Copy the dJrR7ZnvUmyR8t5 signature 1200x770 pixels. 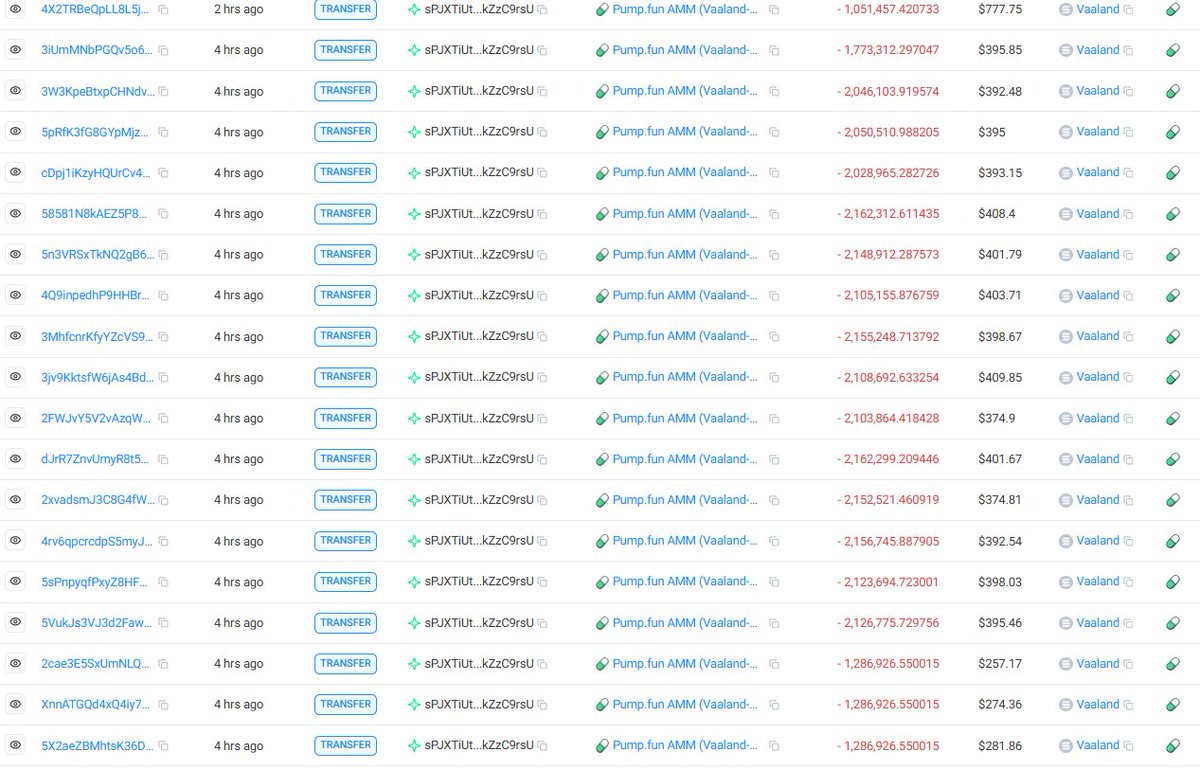tap(163, 460)
